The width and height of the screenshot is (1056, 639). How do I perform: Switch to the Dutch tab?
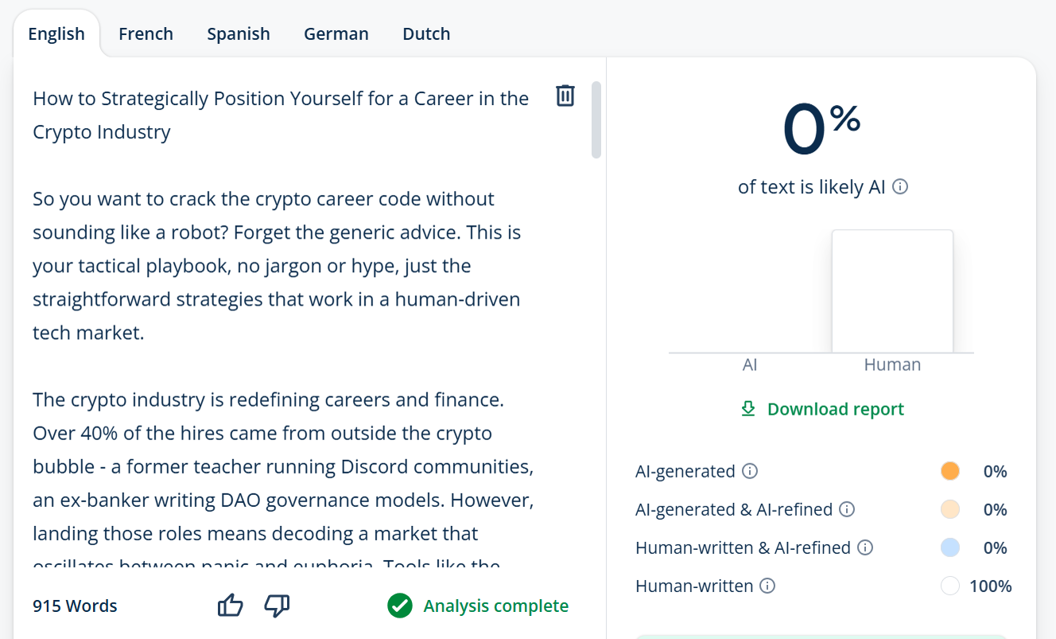point(426,34)
